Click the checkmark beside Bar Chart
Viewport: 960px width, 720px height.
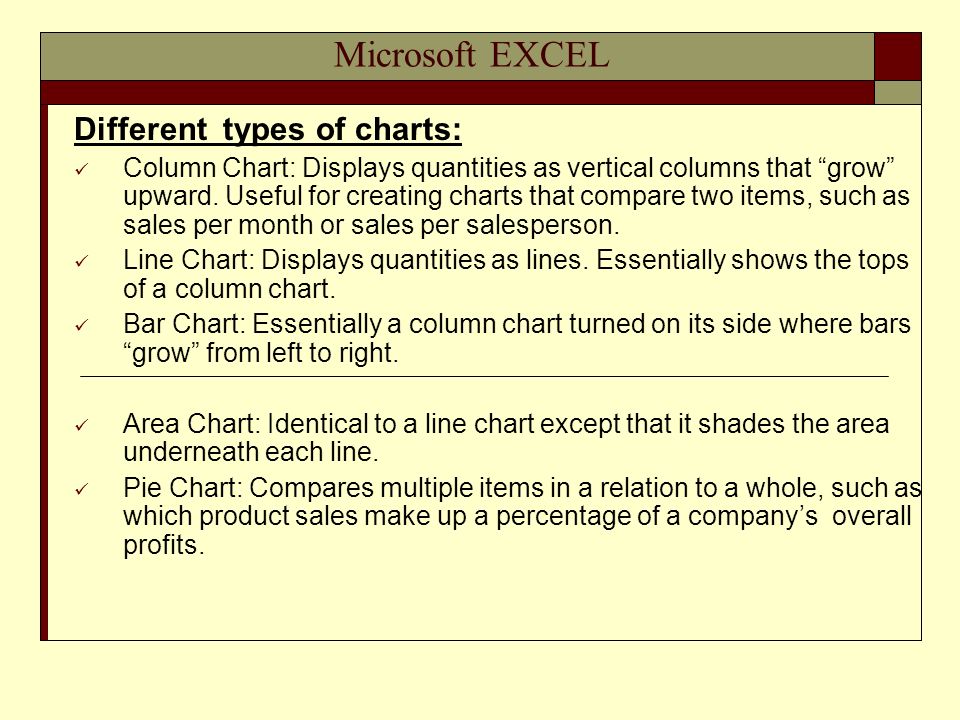point(82,325)
